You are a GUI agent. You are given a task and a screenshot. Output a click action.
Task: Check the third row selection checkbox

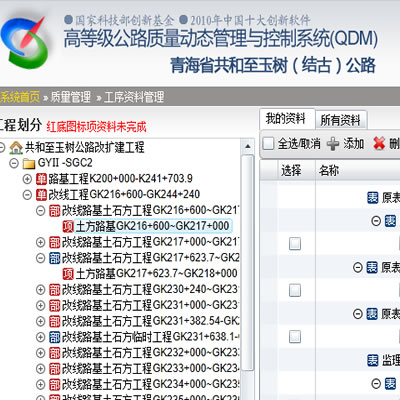295,337
